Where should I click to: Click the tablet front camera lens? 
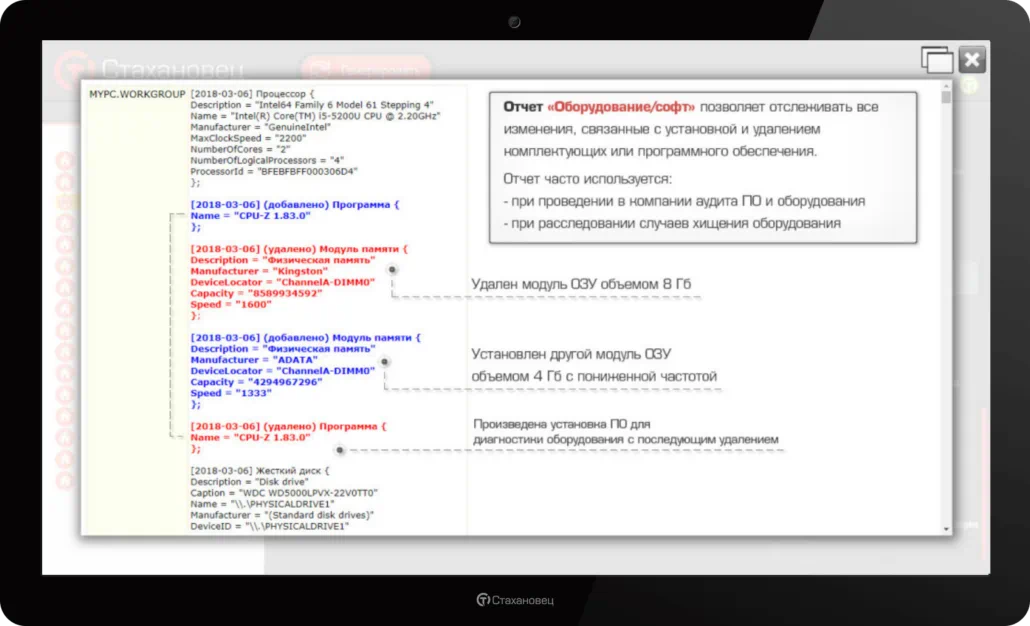click(x=514, y=21)
